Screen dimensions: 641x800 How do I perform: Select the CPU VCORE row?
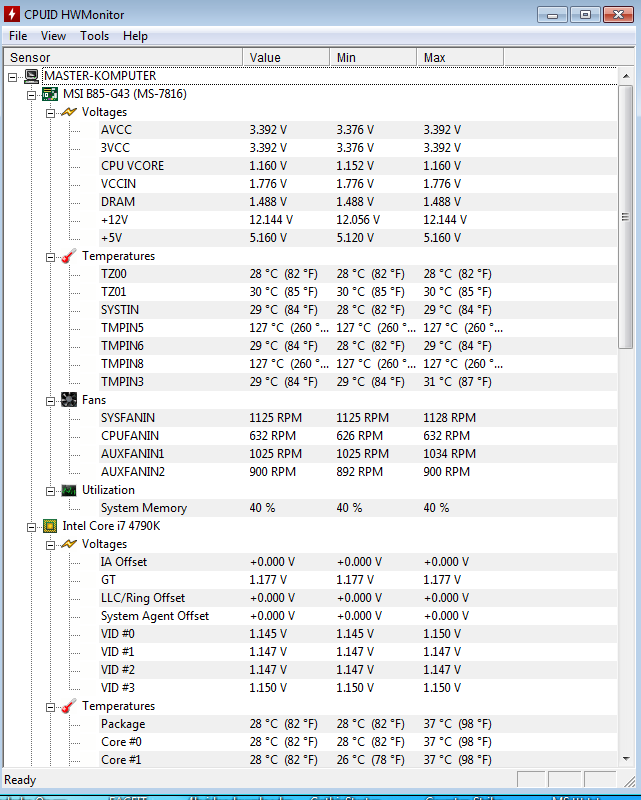(x=358, y=166)
